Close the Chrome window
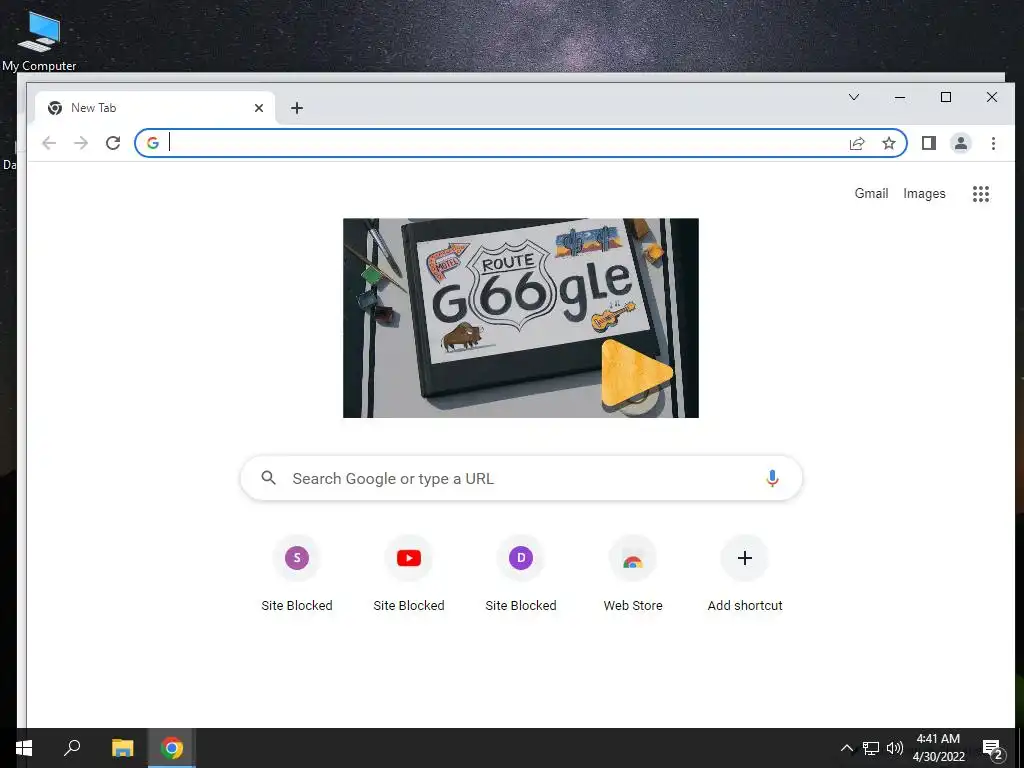 click(x=992, y=97)
